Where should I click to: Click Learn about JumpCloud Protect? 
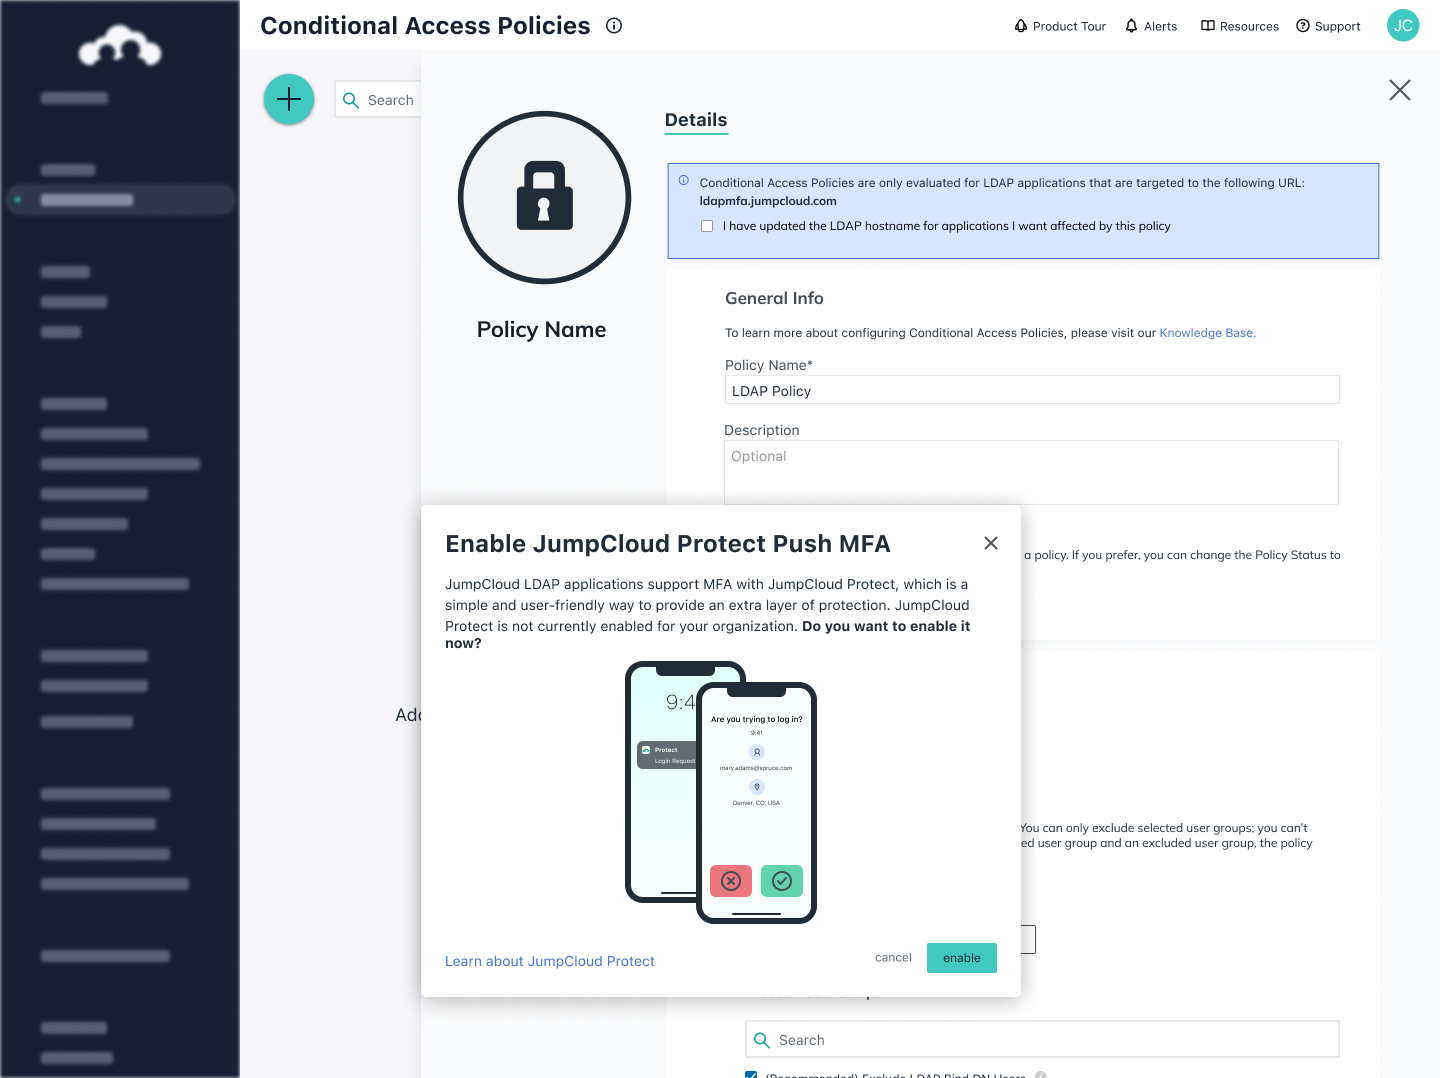point(550,961)
